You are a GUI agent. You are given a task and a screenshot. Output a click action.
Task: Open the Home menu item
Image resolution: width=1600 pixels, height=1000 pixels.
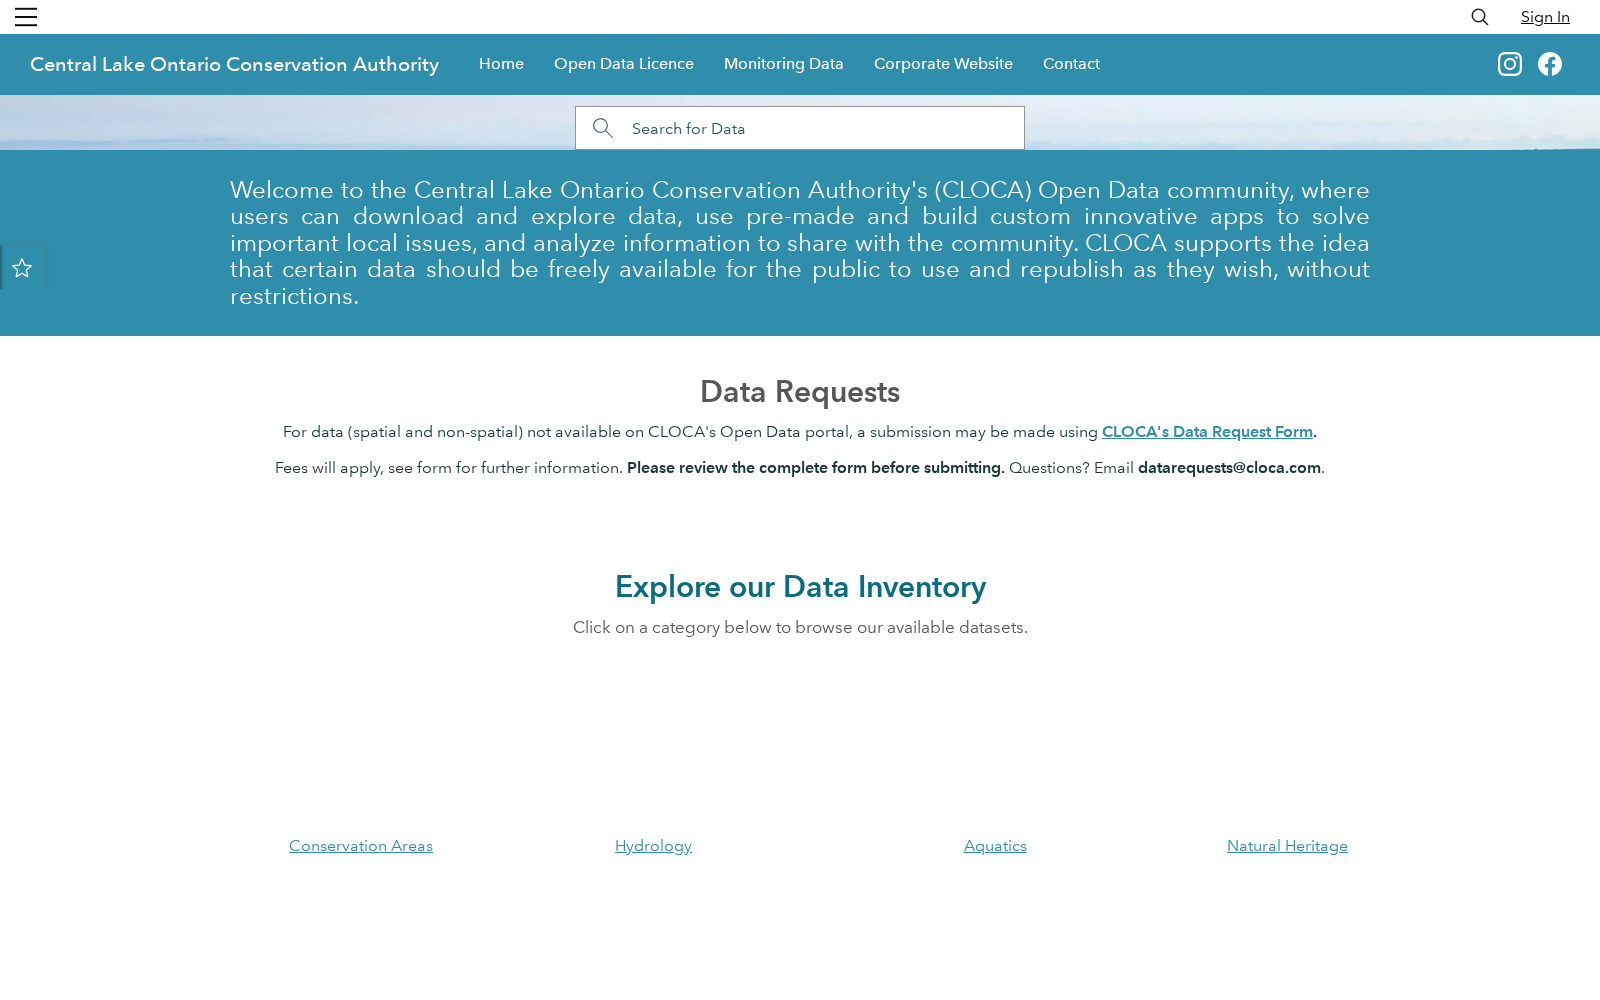(x=501, y=64)
